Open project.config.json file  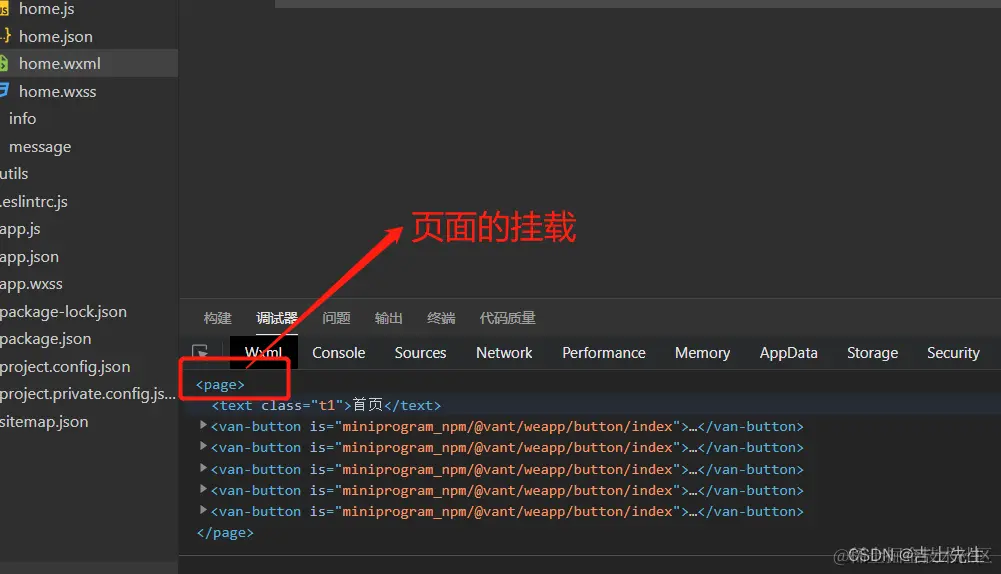point(65,366)
